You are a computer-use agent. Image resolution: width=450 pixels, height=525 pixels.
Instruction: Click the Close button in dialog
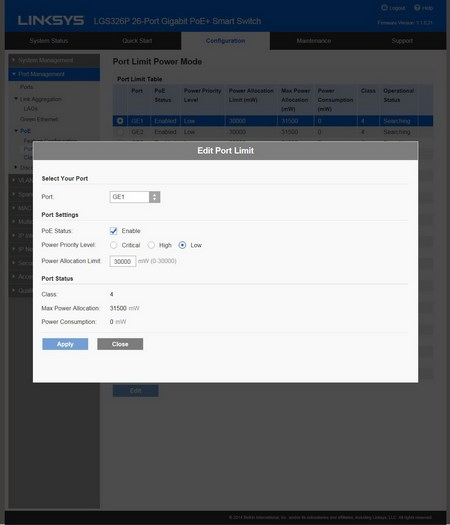click(x=120, y=344)
